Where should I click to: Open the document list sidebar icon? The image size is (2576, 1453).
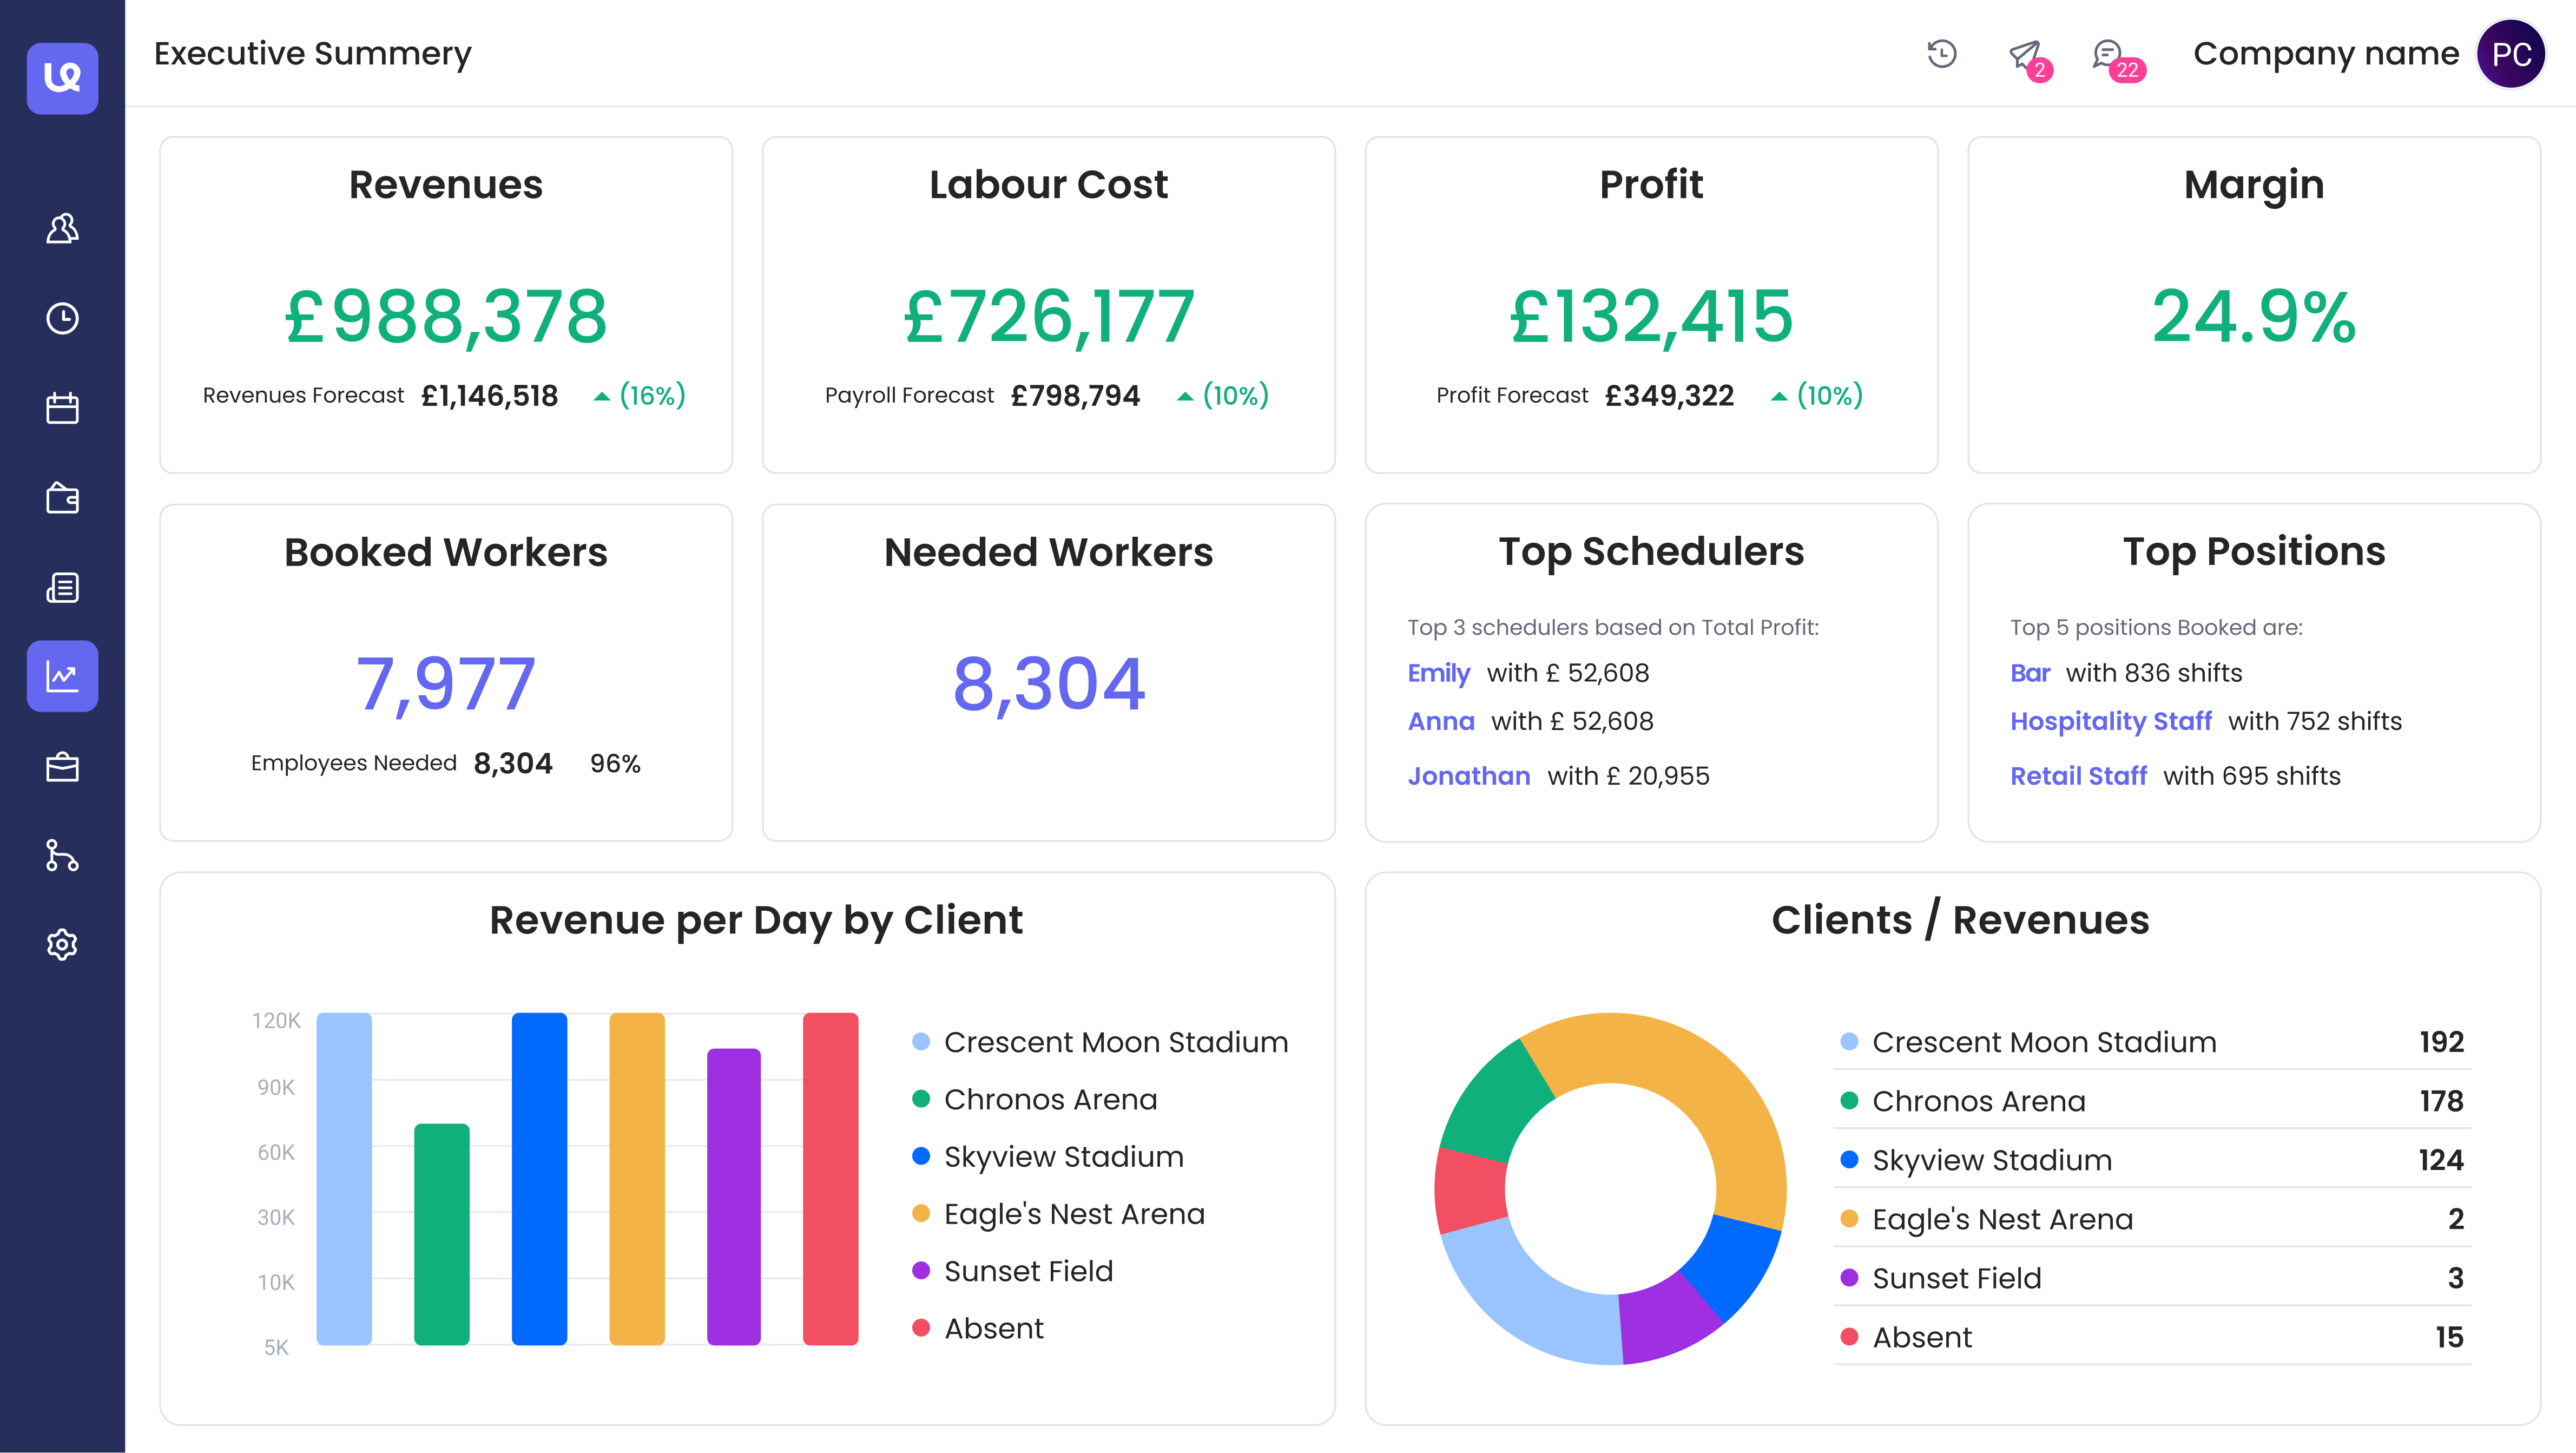(x=62, y=587)
